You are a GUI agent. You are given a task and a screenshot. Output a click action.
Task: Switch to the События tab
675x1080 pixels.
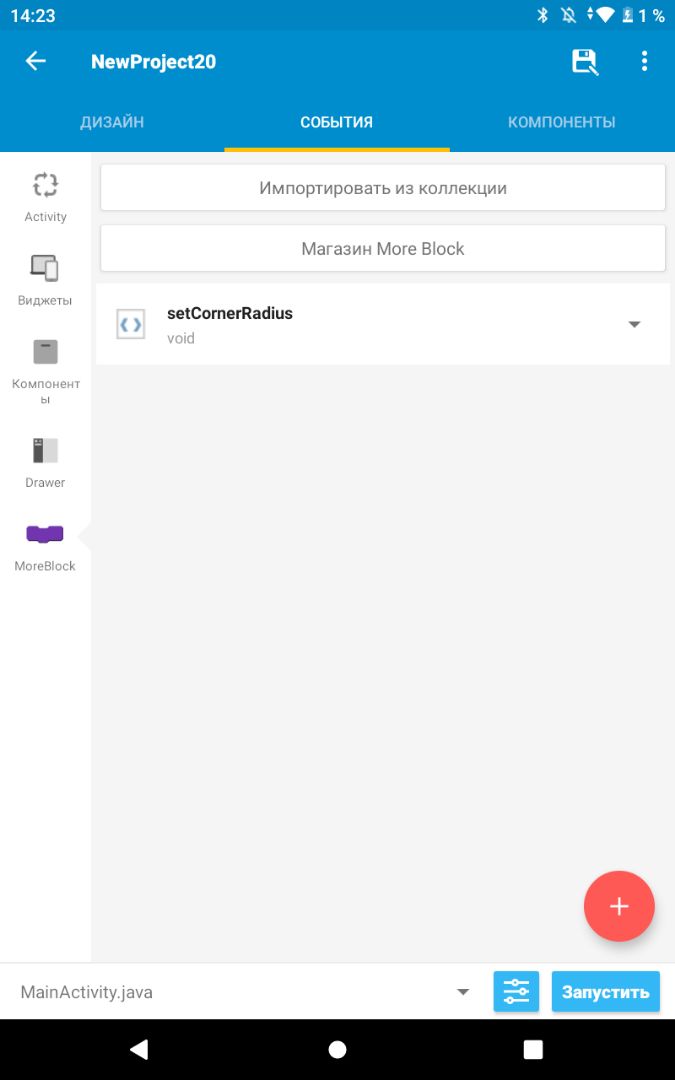click(337, 122)
